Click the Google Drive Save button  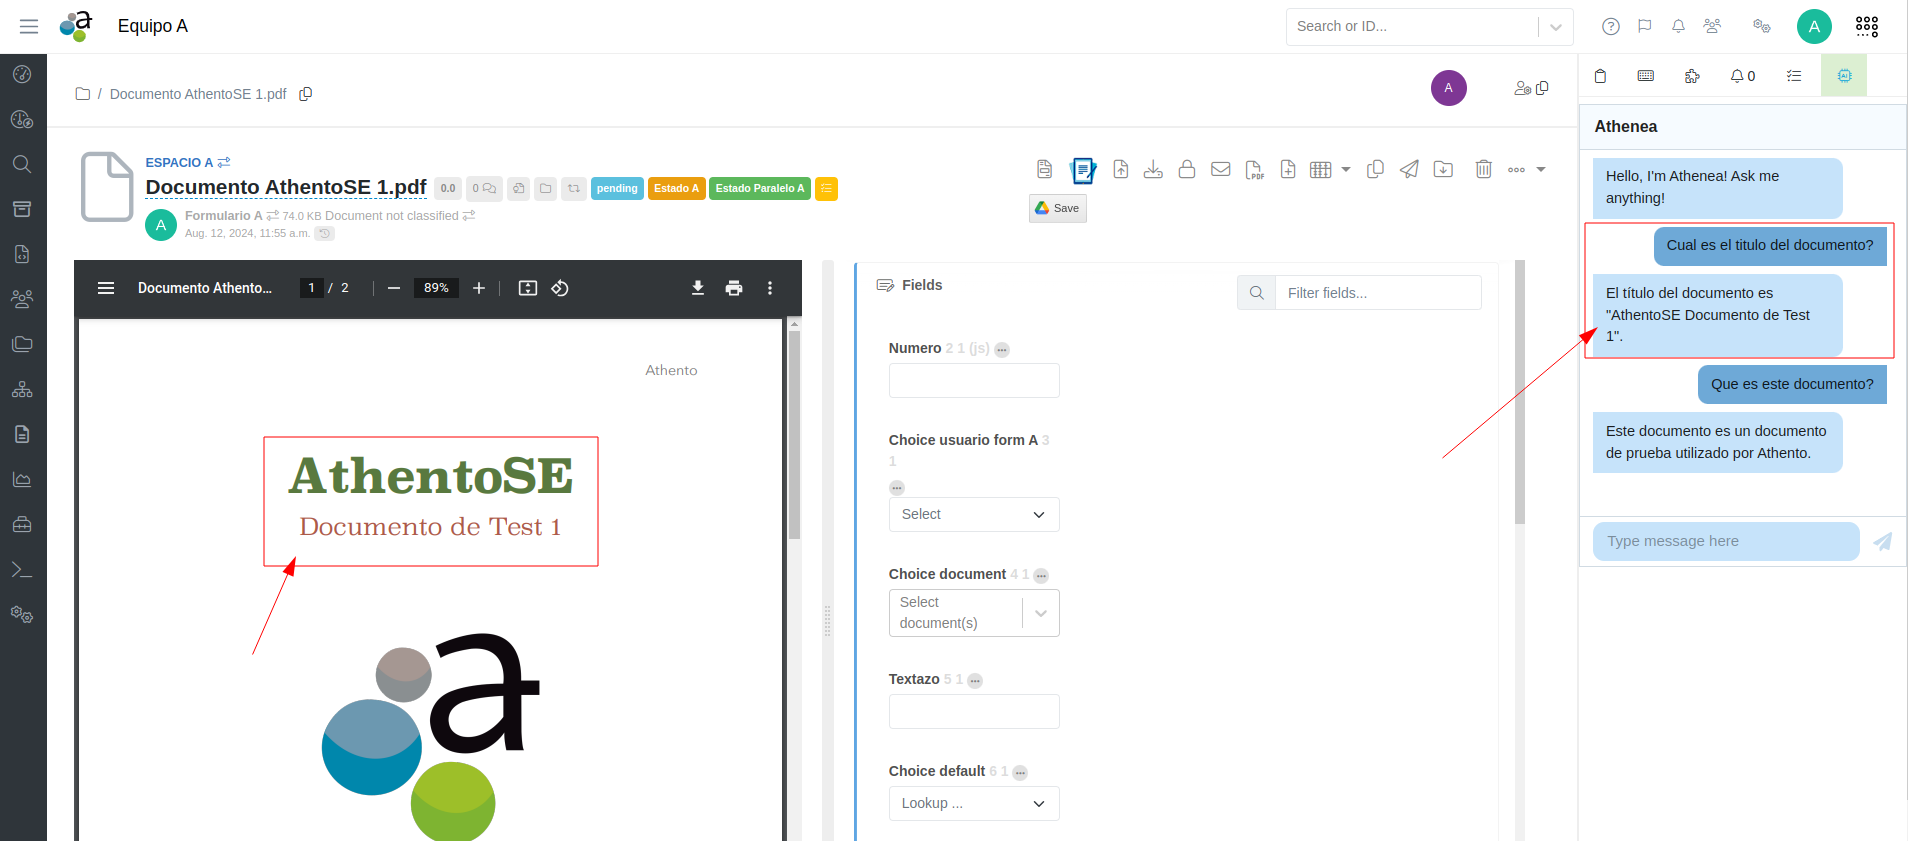[x=1057, y=208]
